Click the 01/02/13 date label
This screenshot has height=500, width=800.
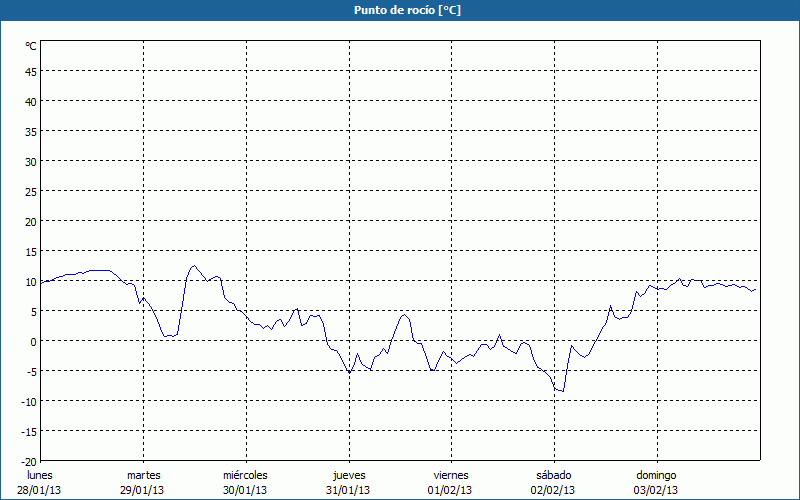point(451,490)
